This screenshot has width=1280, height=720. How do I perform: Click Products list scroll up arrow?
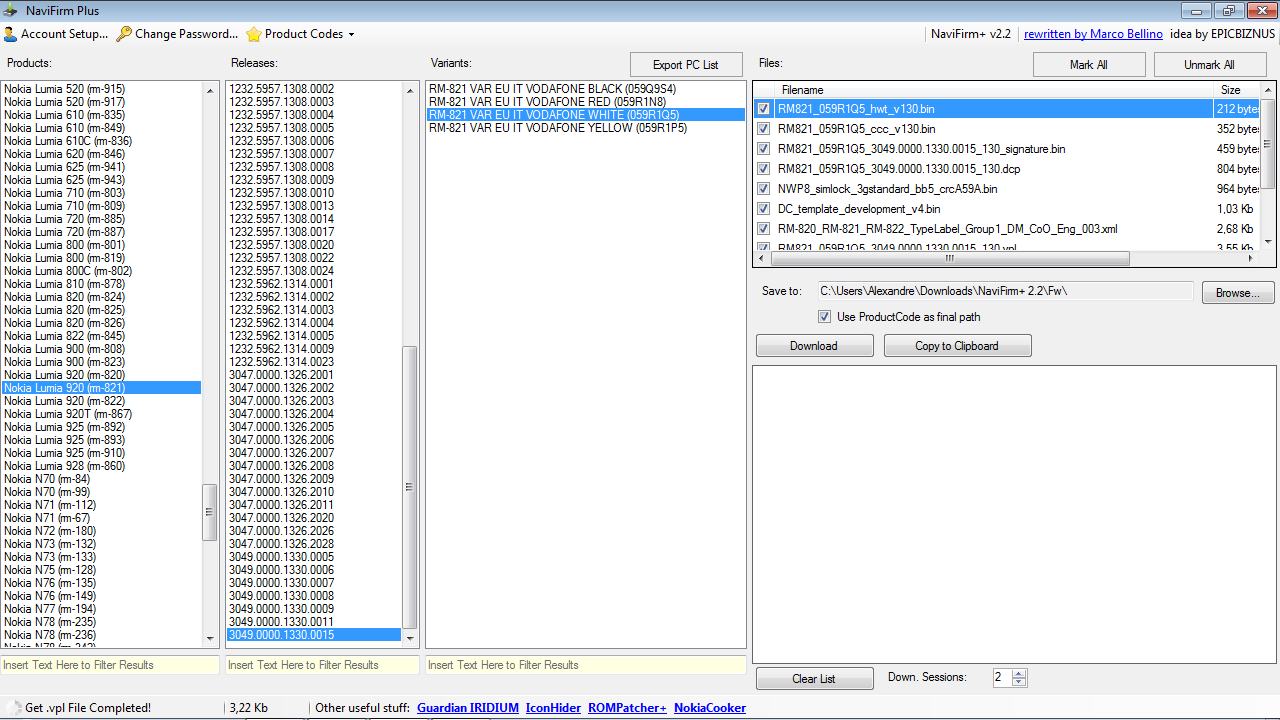(210, 90)
